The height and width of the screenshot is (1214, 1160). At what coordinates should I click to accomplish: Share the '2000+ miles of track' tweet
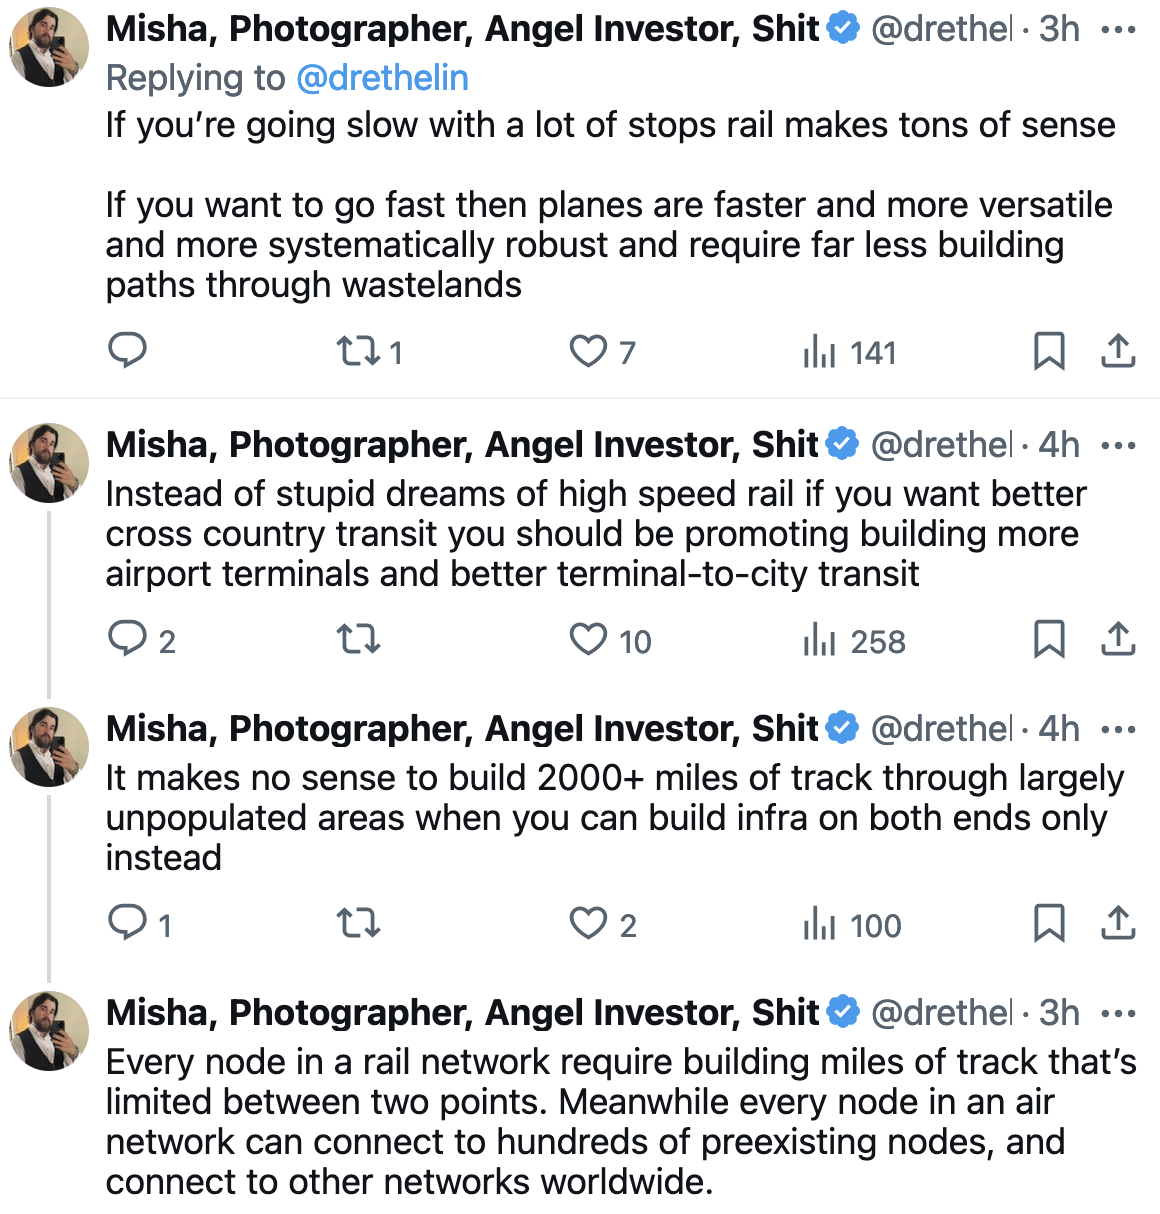(1118, 923)
